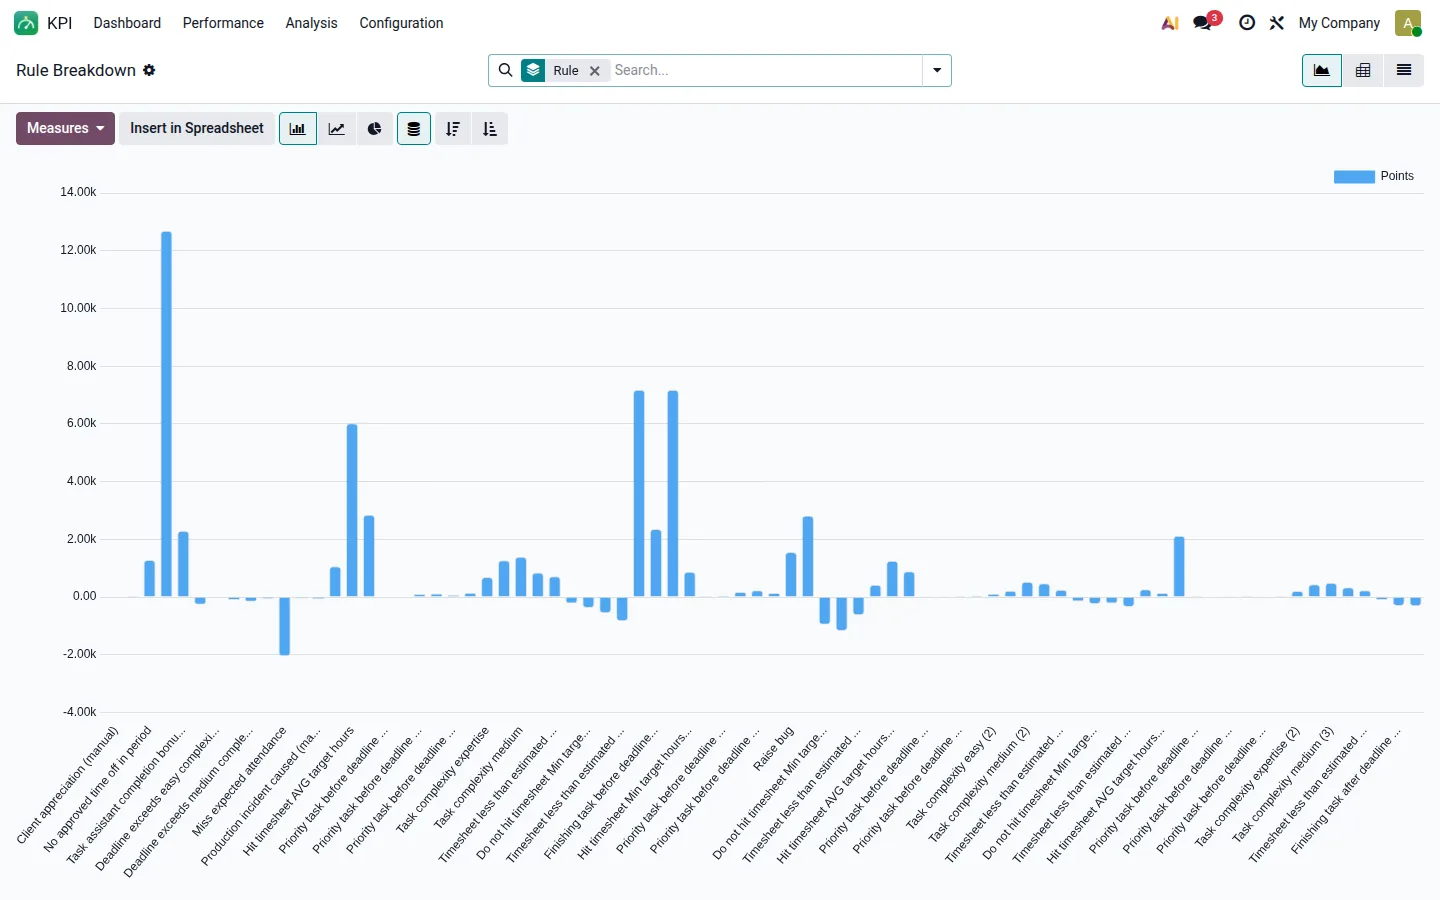This screenshot has height=900, width=1440.
Task: Open the activities clock icon
Action: (1247, 23)
